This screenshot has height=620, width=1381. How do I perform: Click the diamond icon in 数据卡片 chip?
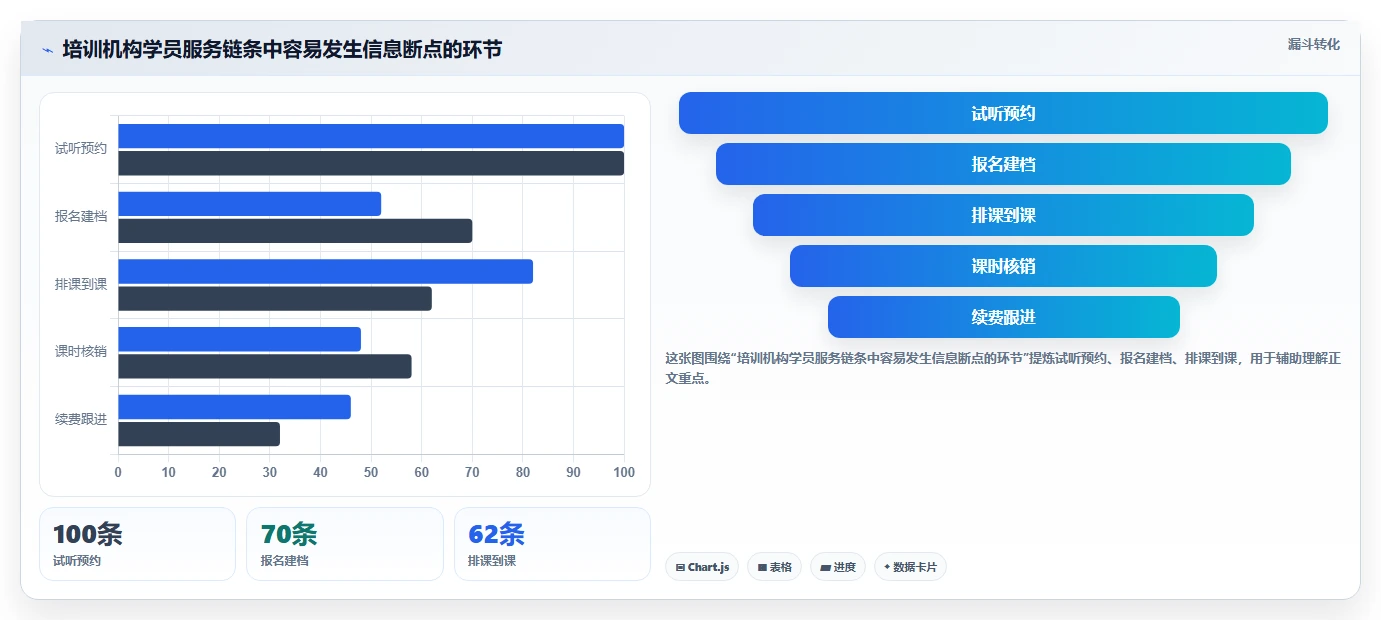click(x=887, y=567)
